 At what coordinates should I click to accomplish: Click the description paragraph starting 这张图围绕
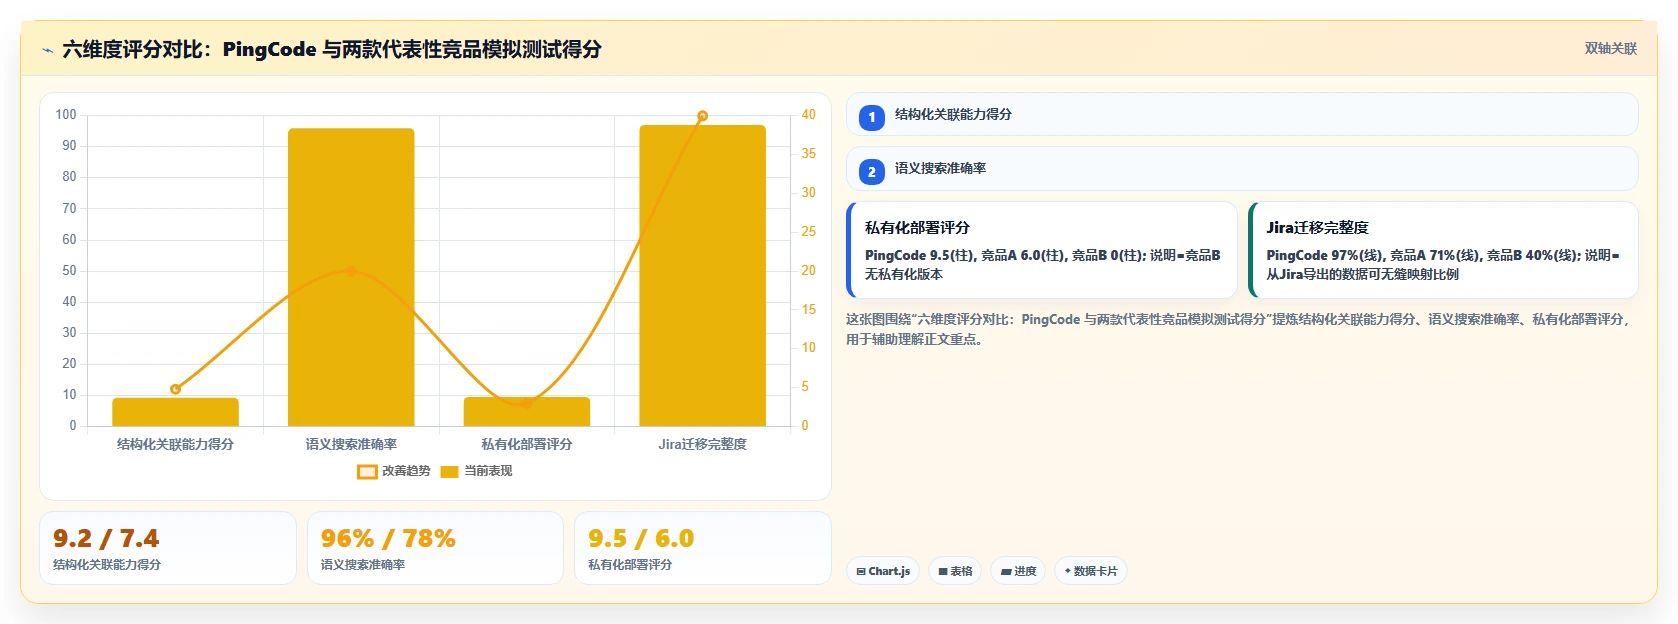(1238, 329)
